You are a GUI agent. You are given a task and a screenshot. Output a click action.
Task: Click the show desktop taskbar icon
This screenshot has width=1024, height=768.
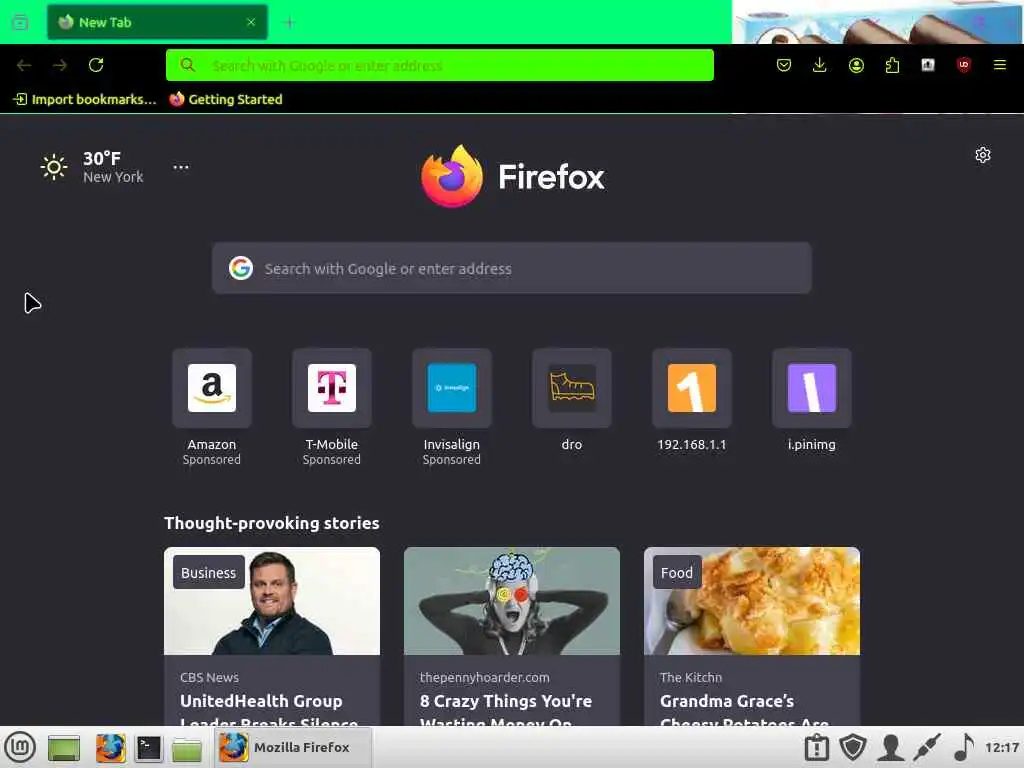[64, 748]
